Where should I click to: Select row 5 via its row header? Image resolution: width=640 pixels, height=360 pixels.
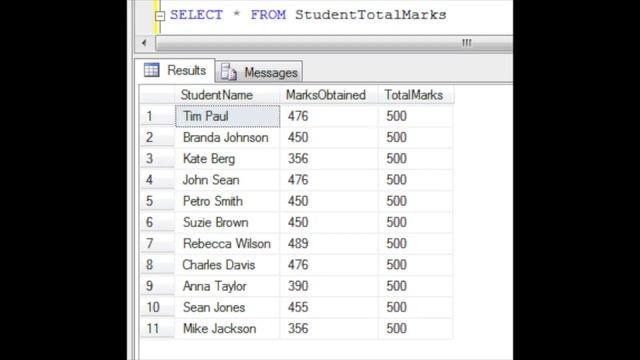[157, 201]
